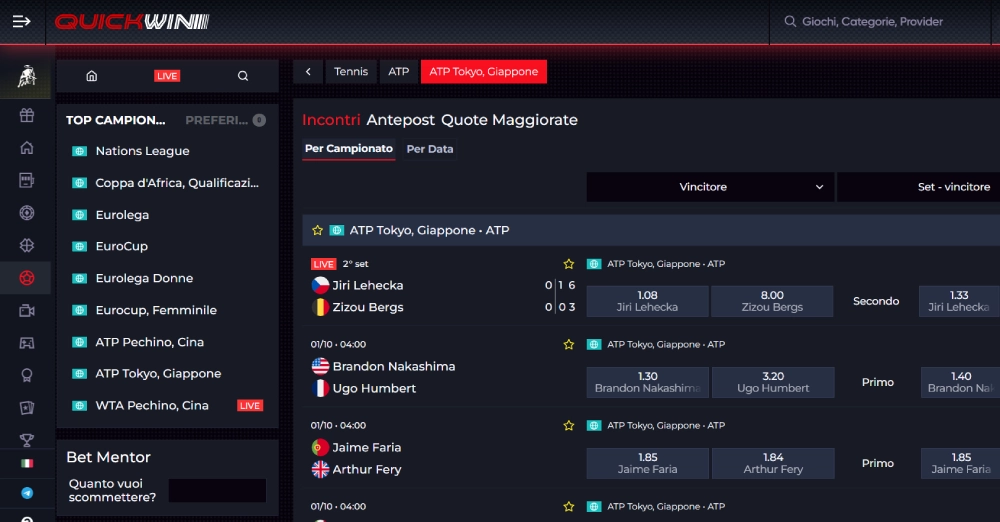Open the trophy tournaments sidebar icon
The image size is (1000, 522).
pos(26,440)
